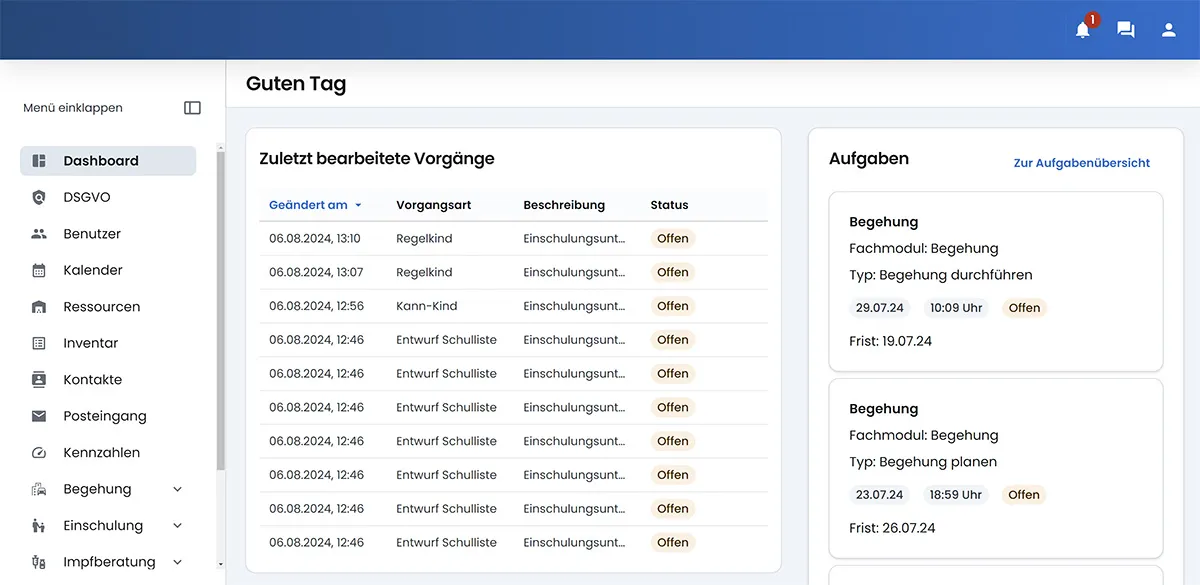Follow the Zur Aufgabenübersicht link

tap(1082, 163)
